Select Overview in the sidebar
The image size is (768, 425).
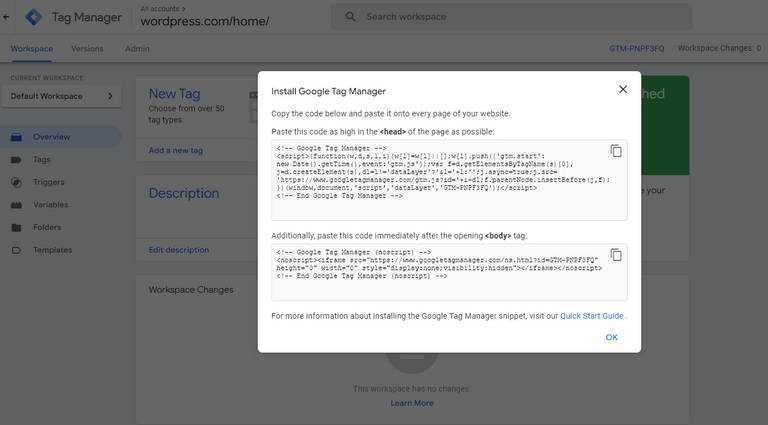(x=61, y=137)
